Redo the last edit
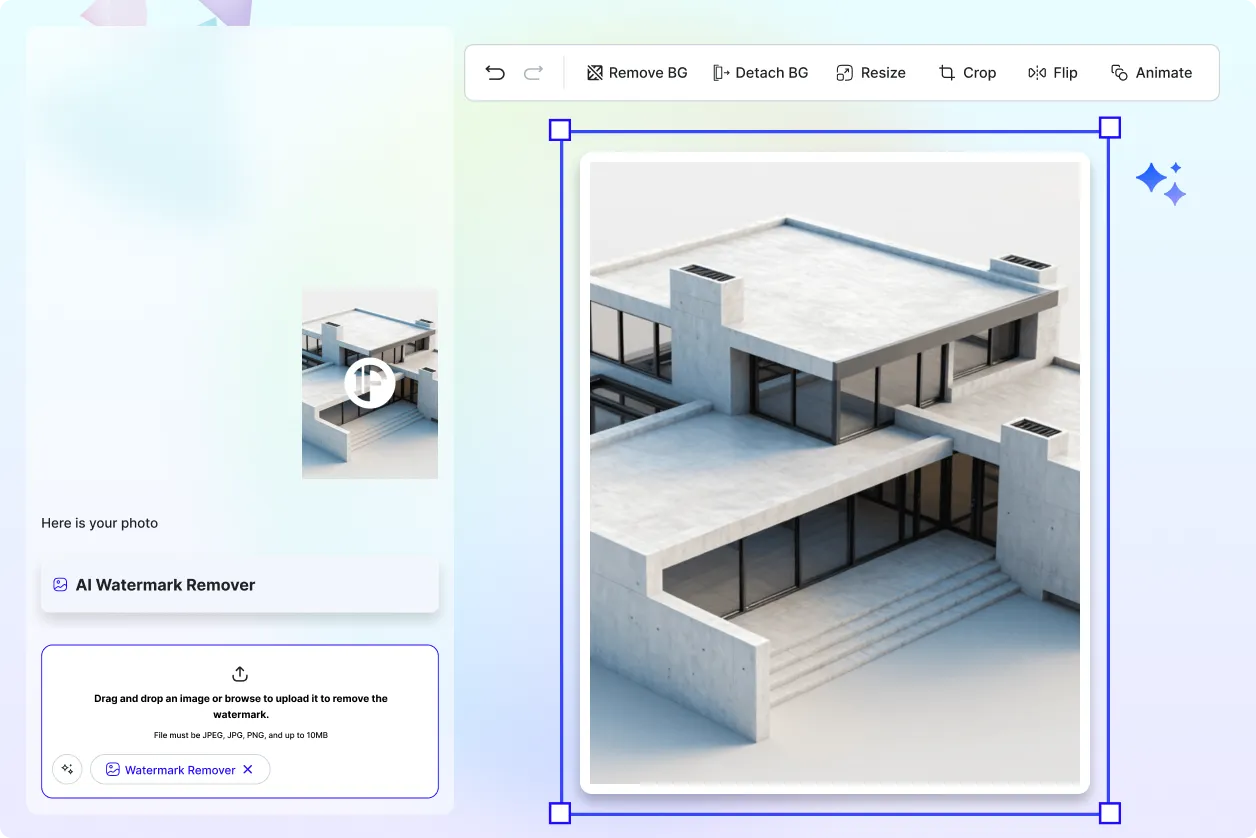1256x838 pixels. click(533, 72)
